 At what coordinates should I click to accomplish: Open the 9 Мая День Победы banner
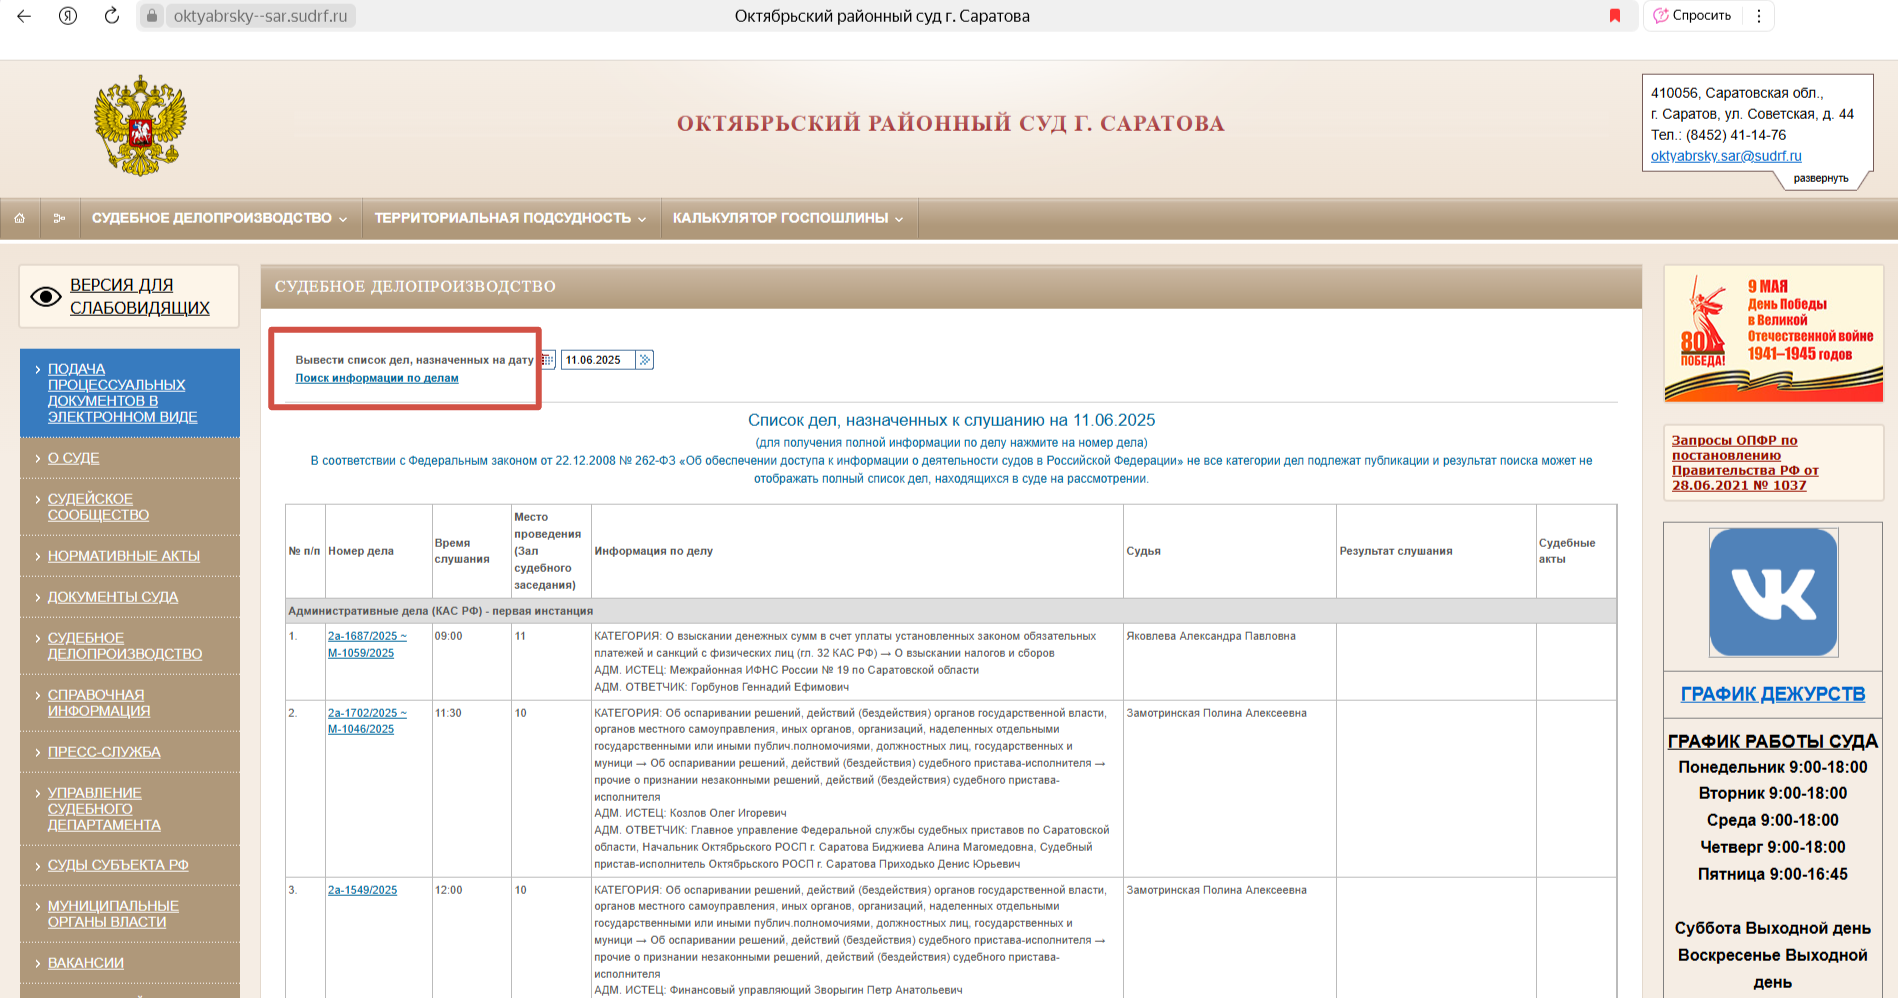tap(1773, 334)
